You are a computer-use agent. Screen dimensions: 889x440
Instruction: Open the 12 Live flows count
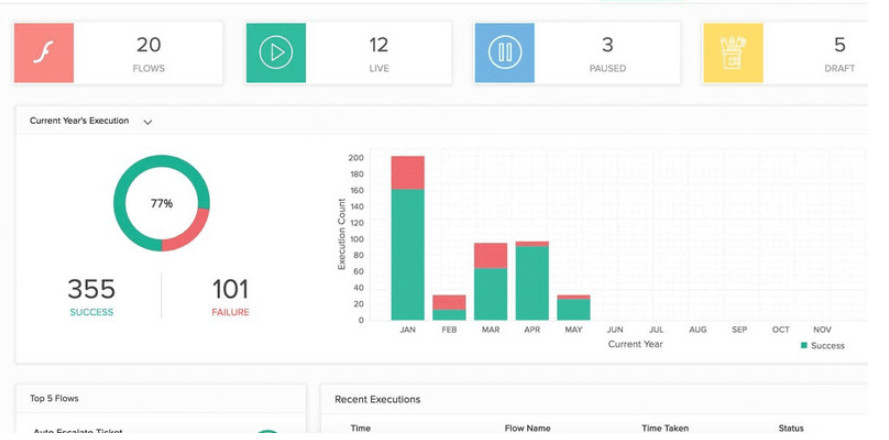click(x=378, y=45)
